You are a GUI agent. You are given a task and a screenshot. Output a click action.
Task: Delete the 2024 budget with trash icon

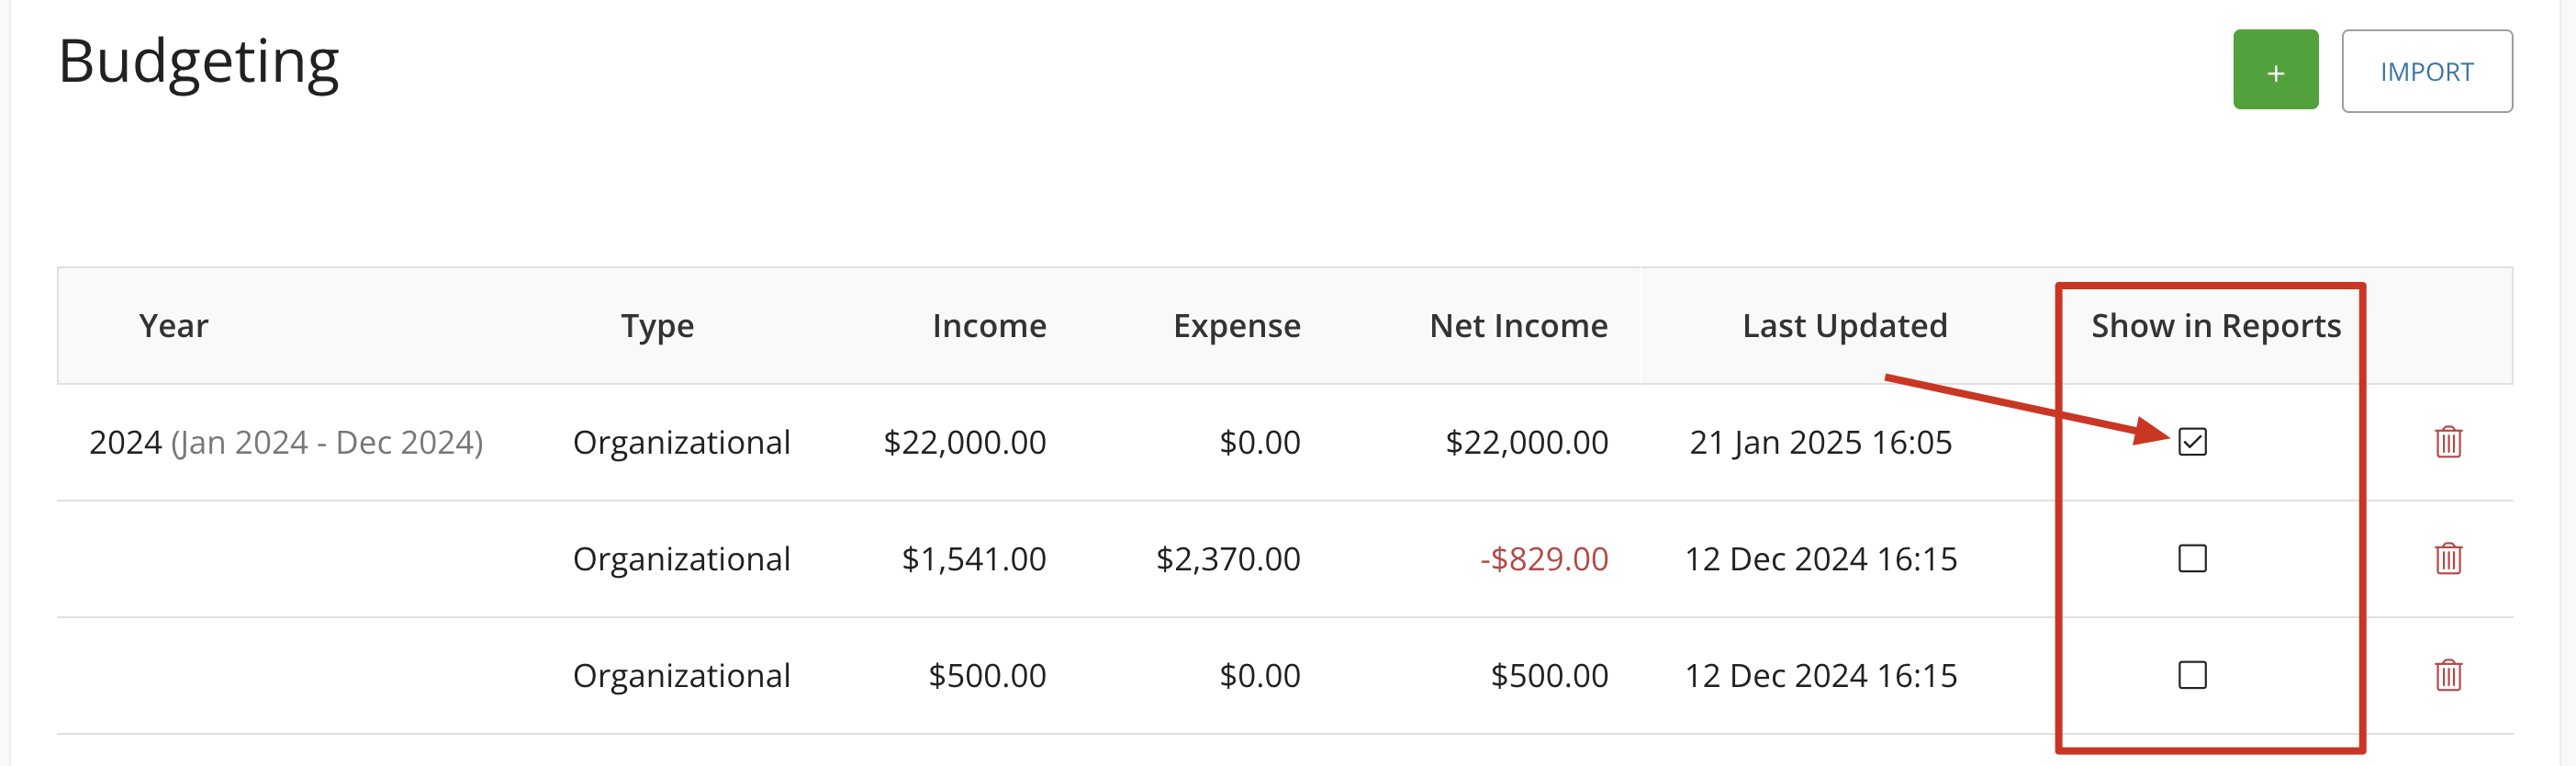click(2448, 442)
